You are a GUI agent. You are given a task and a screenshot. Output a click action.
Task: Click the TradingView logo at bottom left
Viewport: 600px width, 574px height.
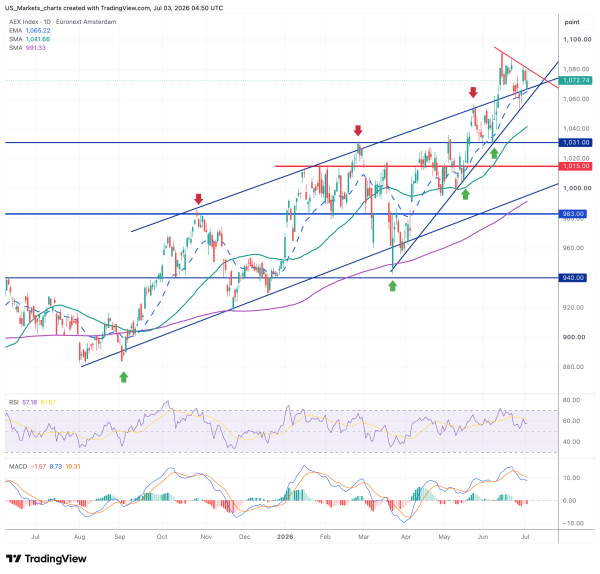pyautogui.click(x=46, y=559)
